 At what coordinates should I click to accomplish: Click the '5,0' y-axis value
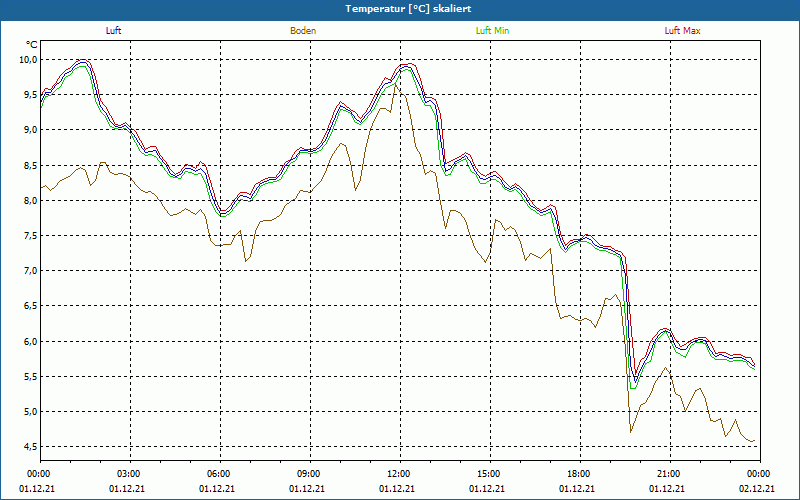(x=31, y=411)
